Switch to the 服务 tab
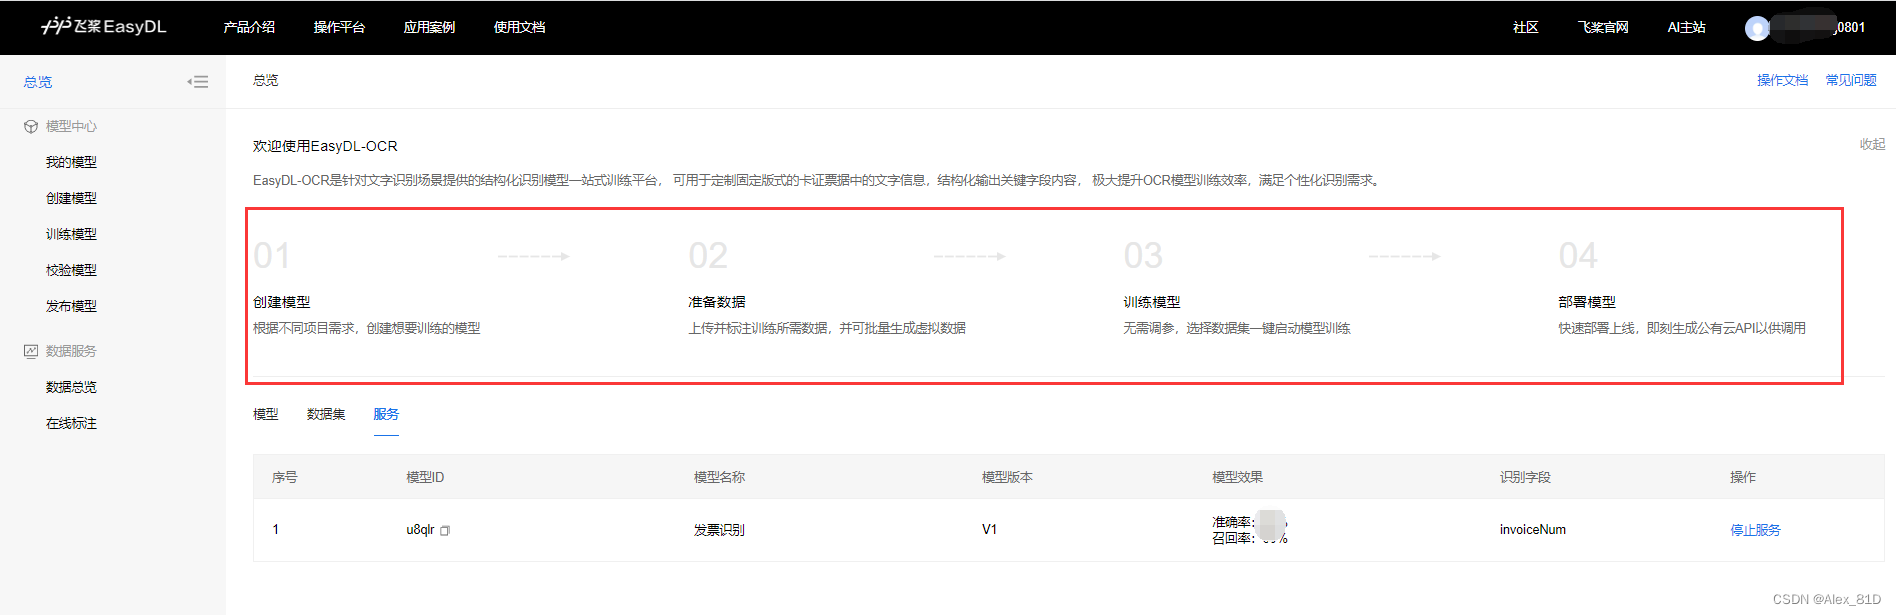Screen dimensions: 1896x615 pos(386,414)
